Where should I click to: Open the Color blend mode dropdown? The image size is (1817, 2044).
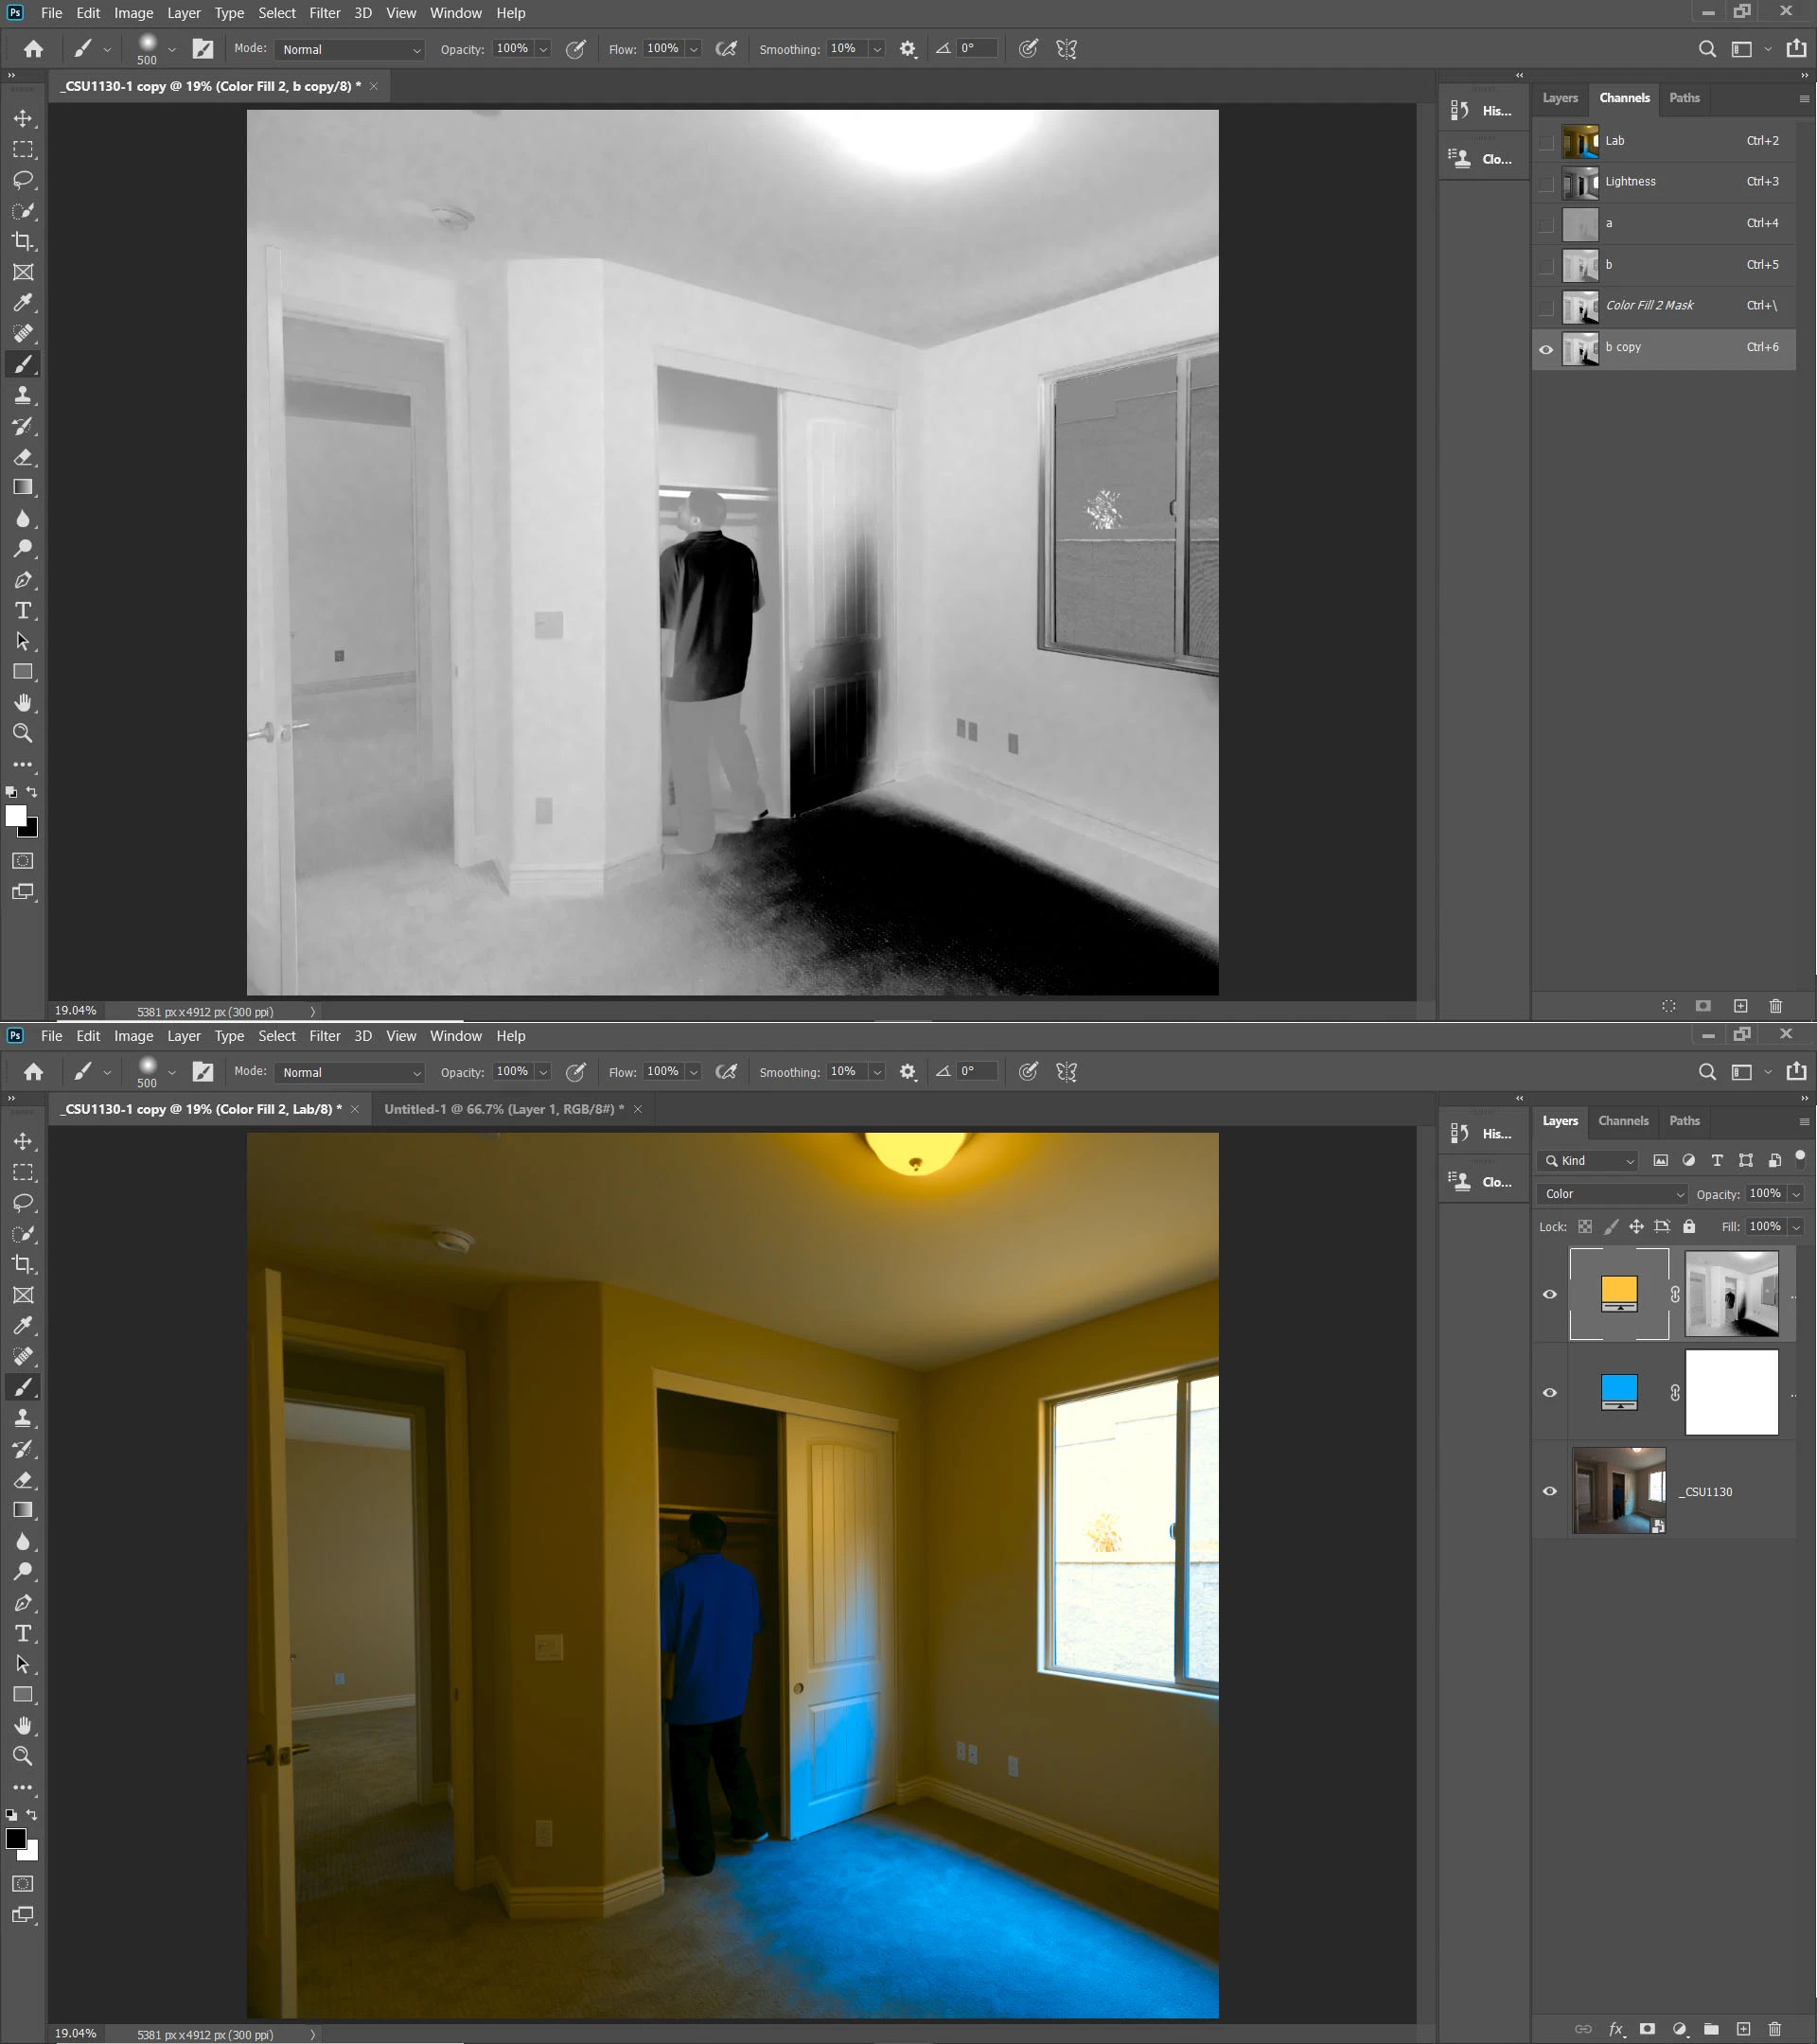[1612, 1194]
